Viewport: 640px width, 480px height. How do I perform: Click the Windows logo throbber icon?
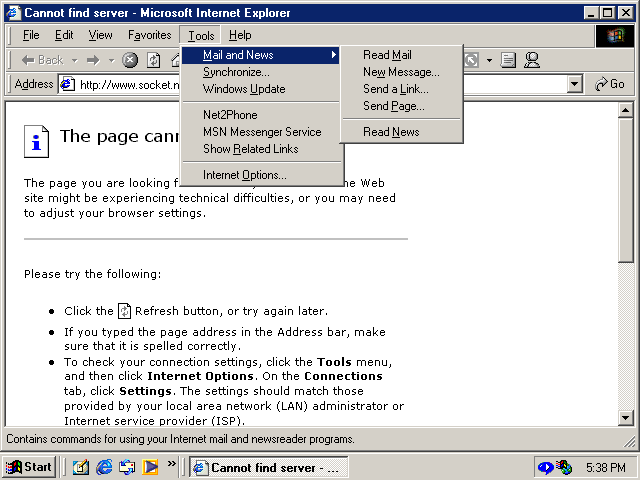coord(615,36)
